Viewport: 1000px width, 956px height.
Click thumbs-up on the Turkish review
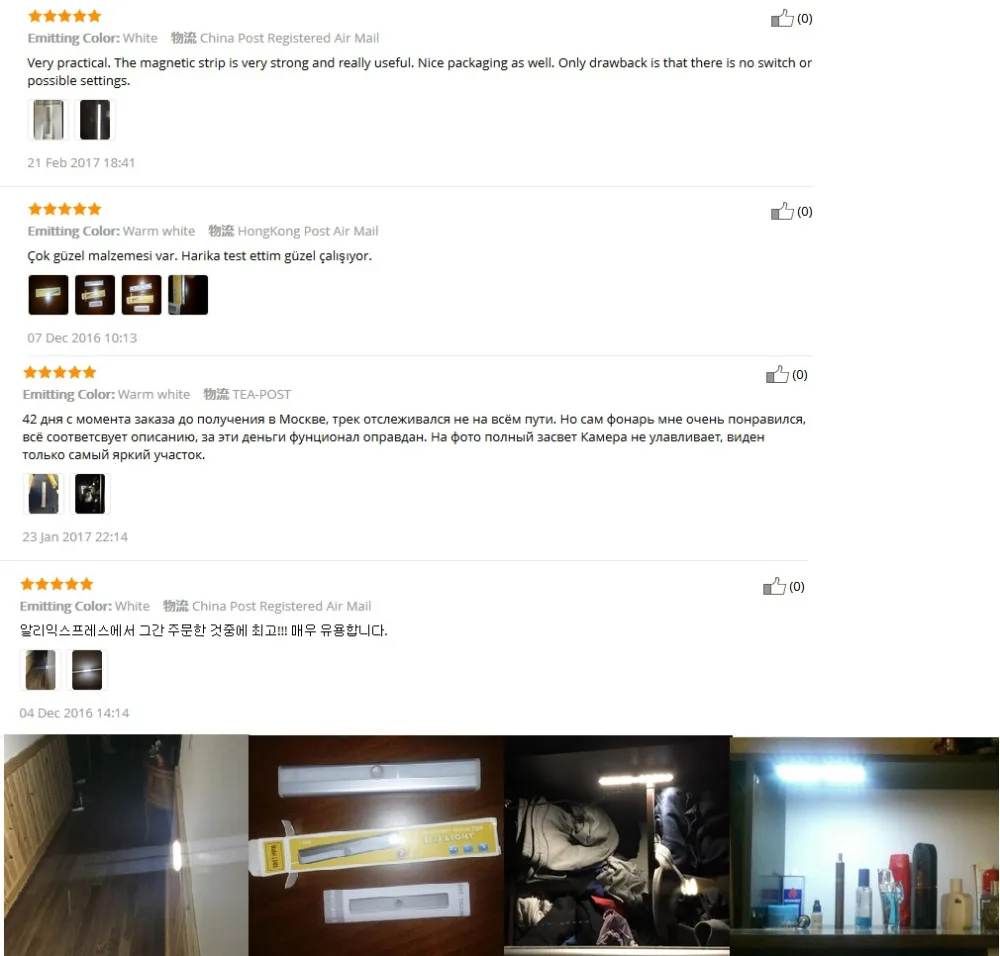[782, 211]
